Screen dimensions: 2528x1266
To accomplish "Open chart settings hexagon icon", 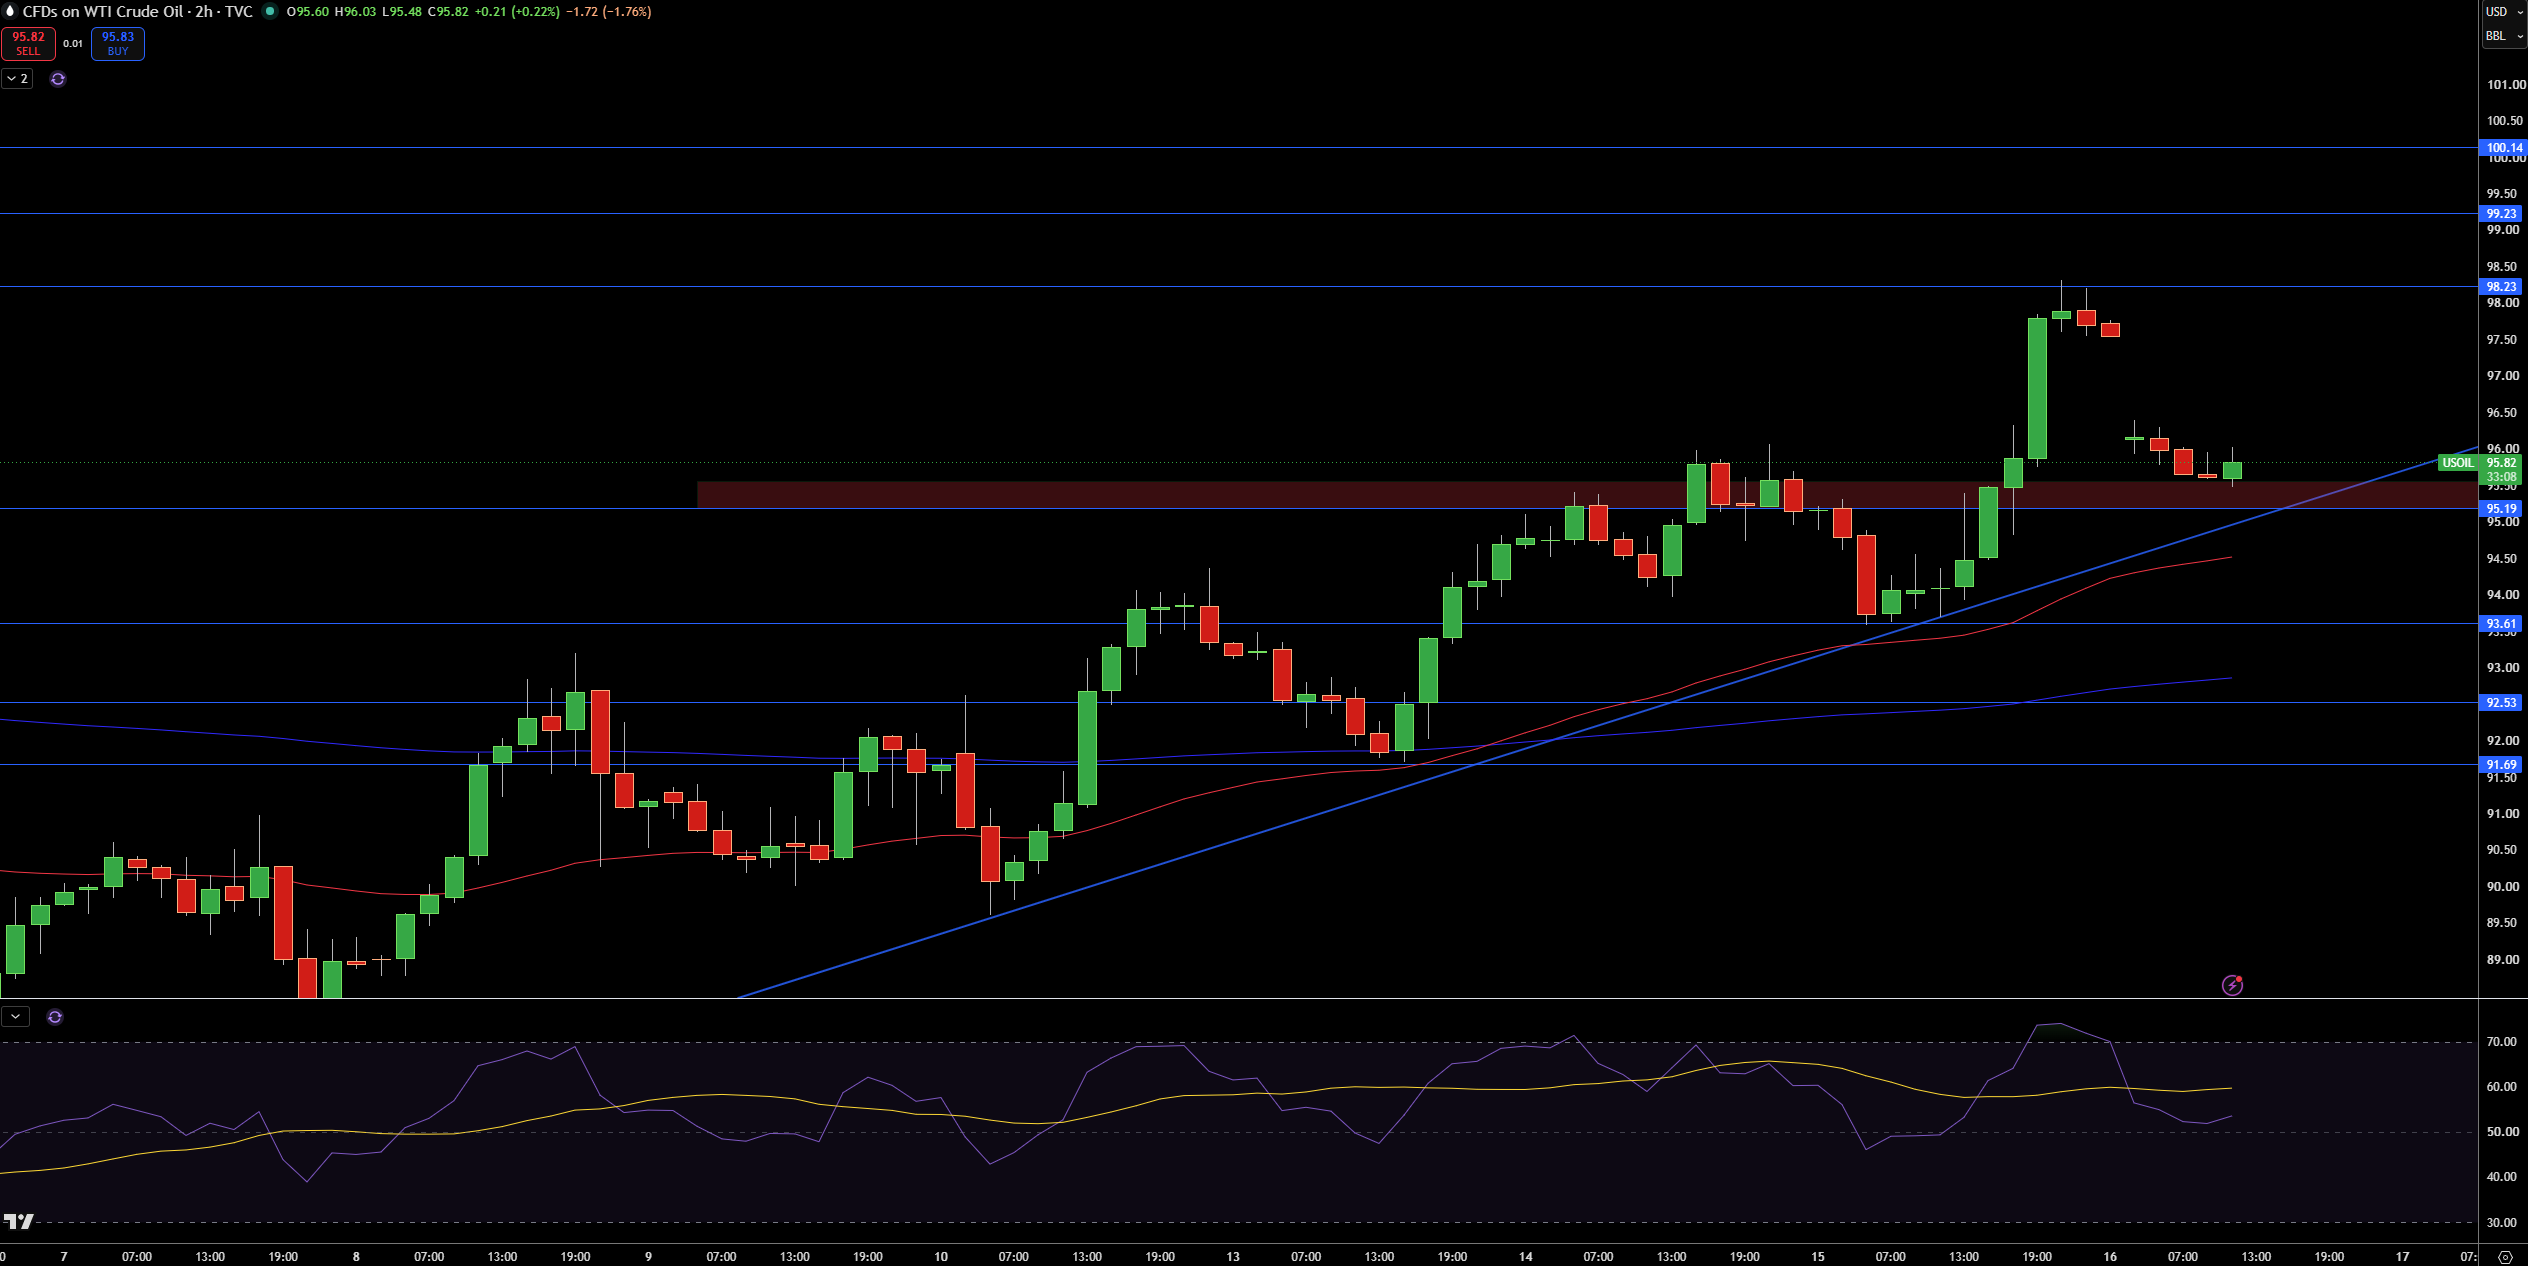I will click(x=2505, y=1257).
